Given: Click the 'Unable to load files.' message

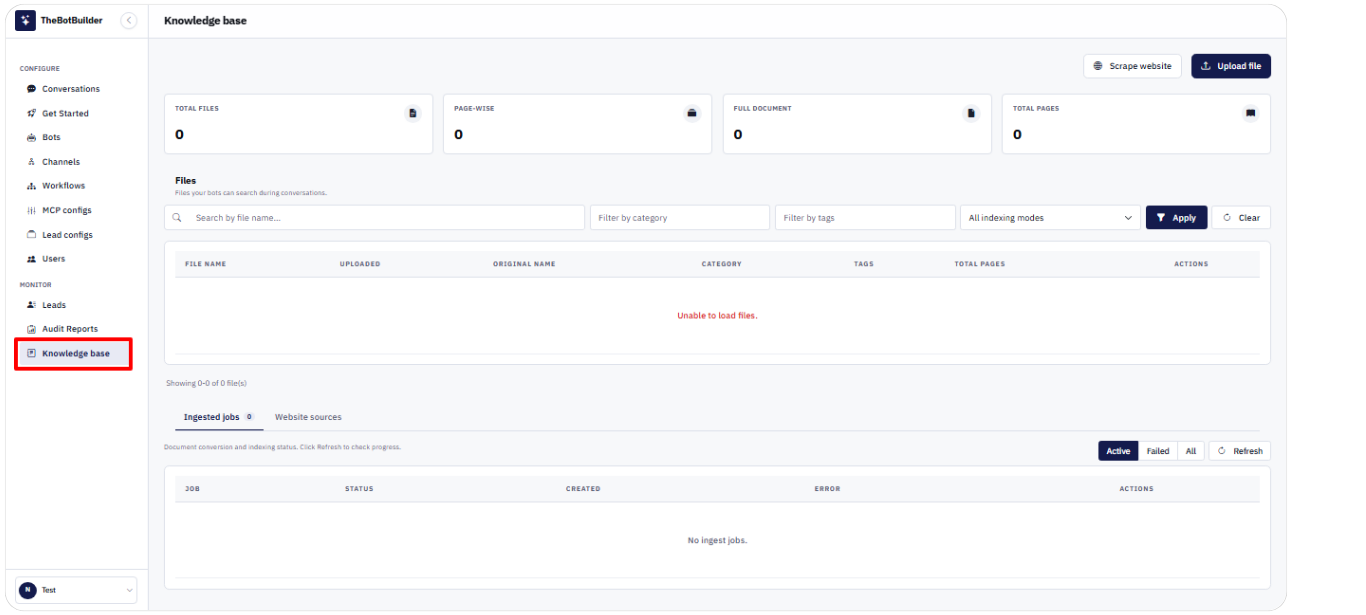Looking at the screenshot, I should pyautogui.click(x=717, y=315).
